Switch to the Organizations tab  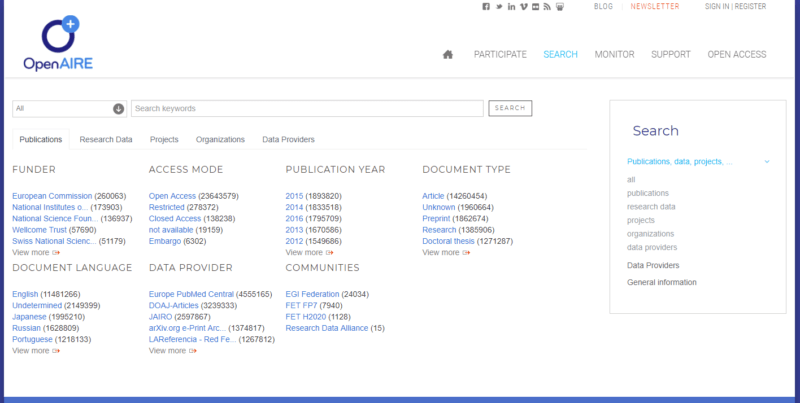click(220, 139)
